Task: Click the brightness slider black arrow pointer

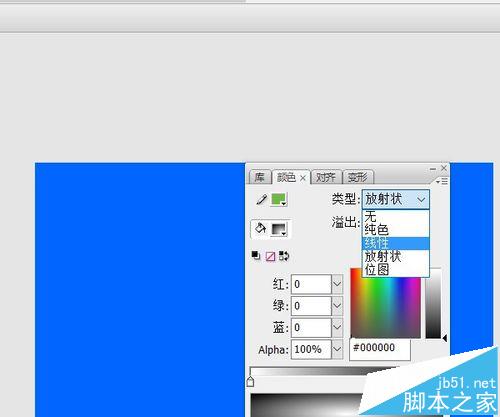Action: coord(445,338)
